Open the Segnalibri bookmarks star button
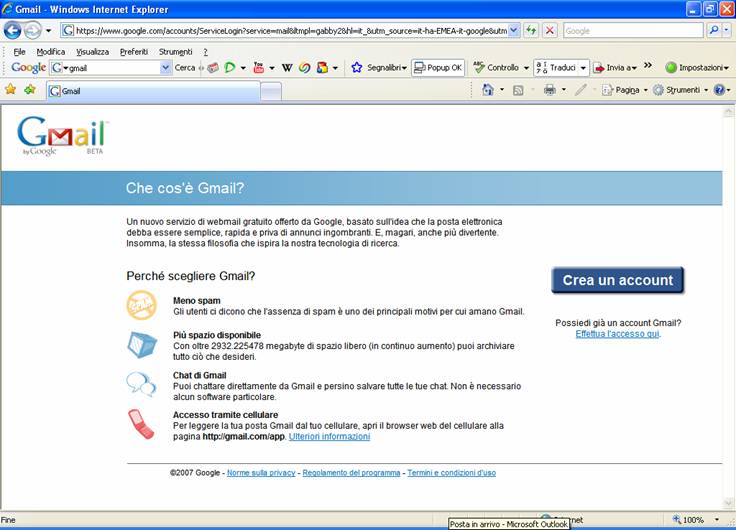The image size is (736, 530). point(379,68)
